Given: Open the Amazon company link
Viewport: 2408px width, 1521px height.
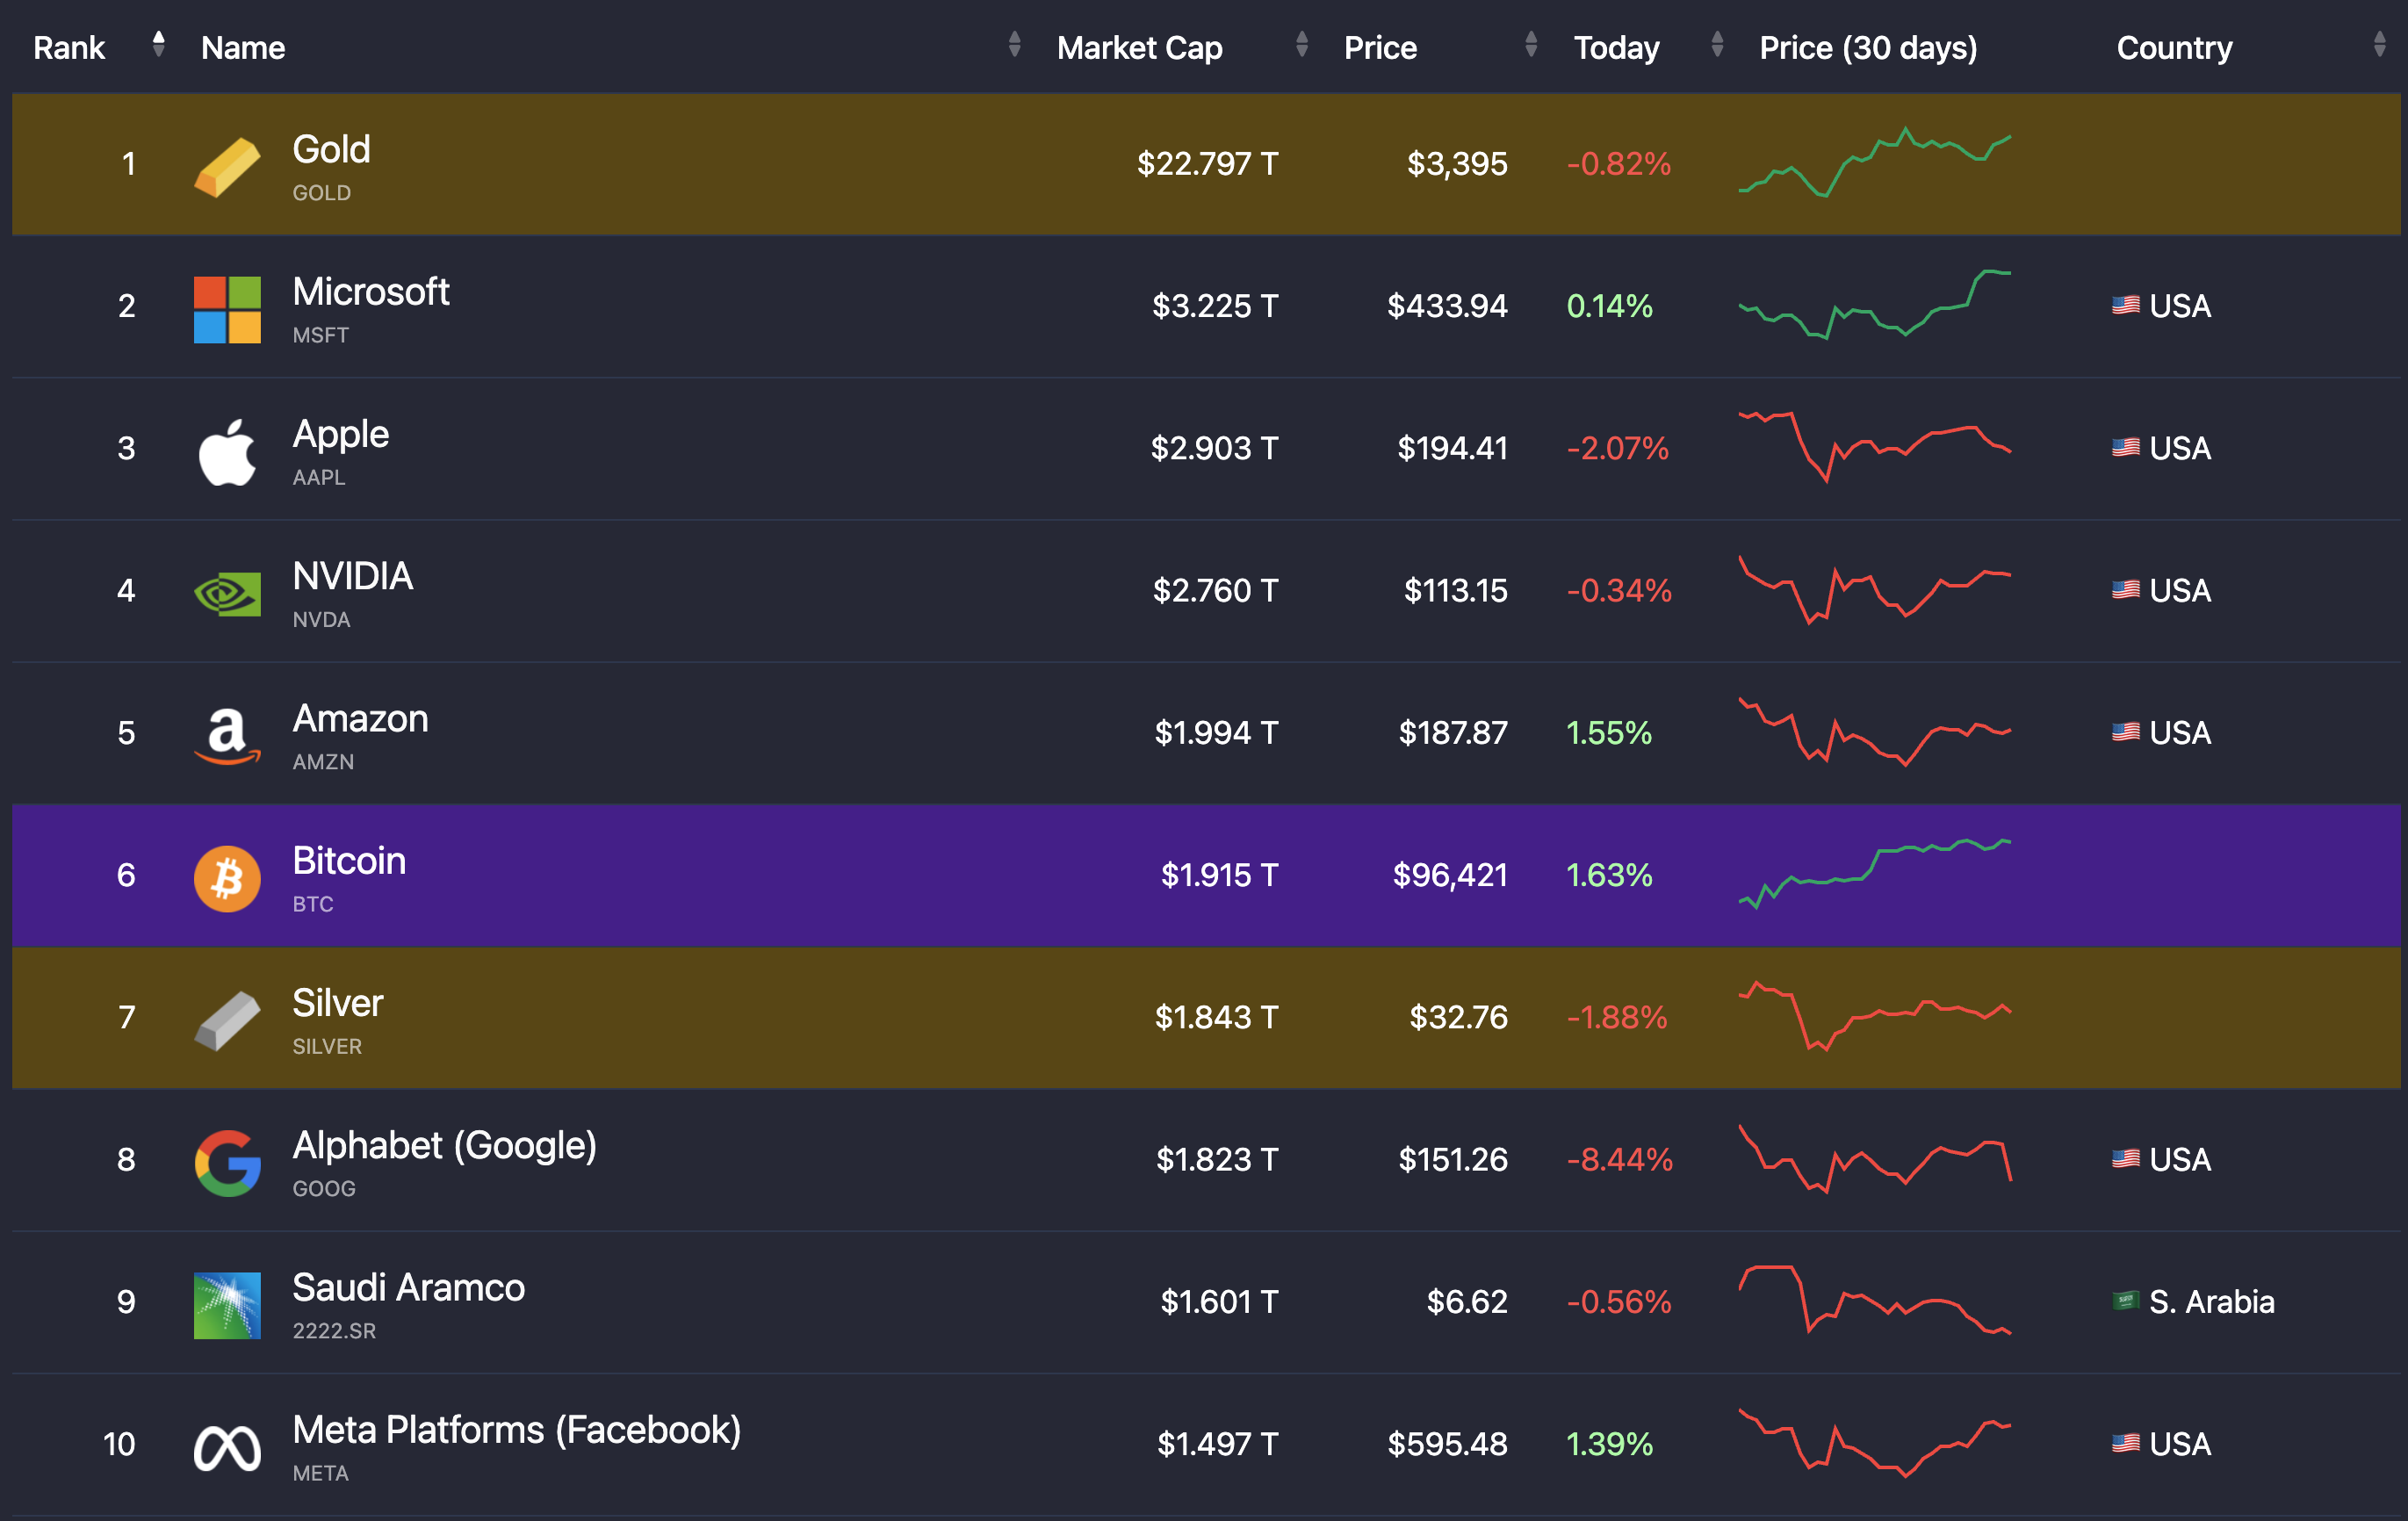Looking at the screenshot, I should pyautogui.click(x=360, y=719).
